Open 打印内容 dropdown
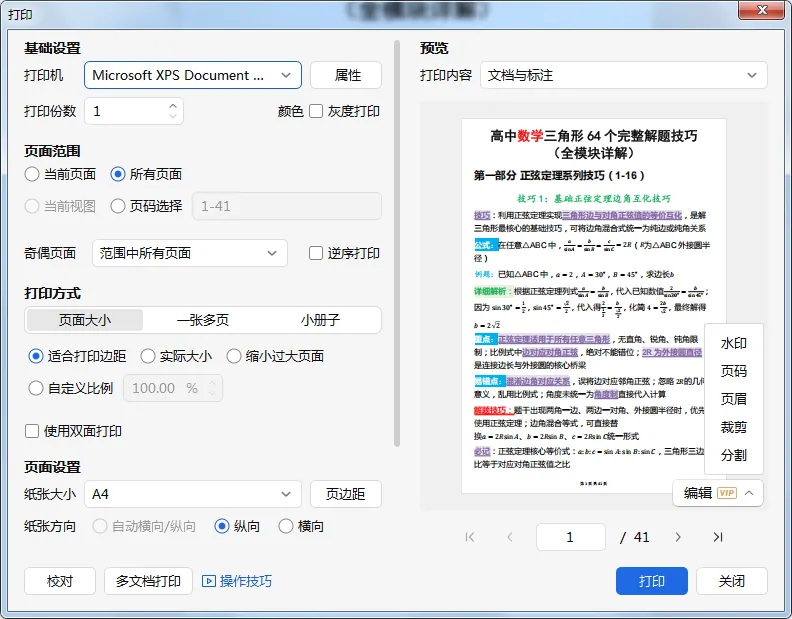 [624, 75]
